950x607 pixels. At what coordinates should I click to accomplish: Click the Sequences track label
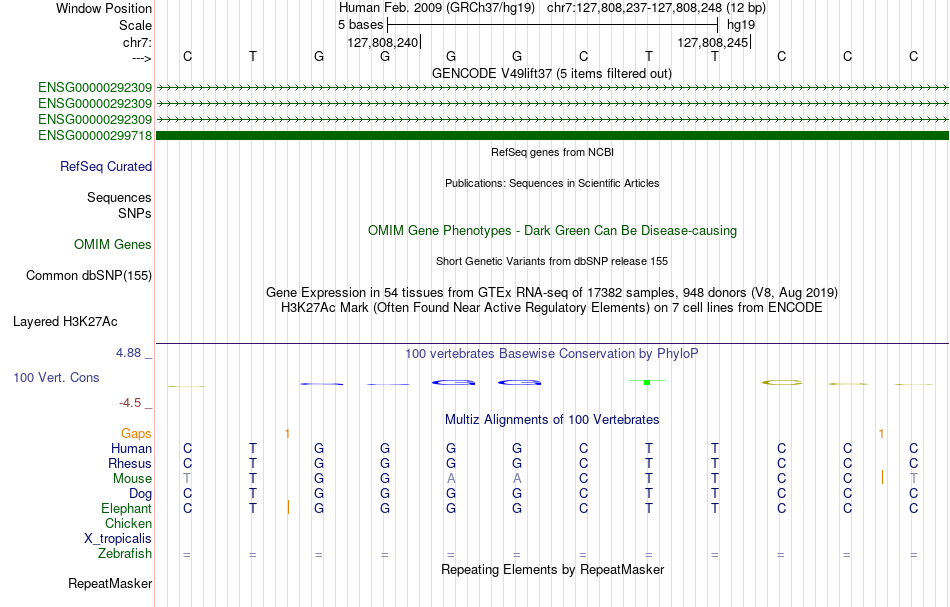tap(119, 197)
